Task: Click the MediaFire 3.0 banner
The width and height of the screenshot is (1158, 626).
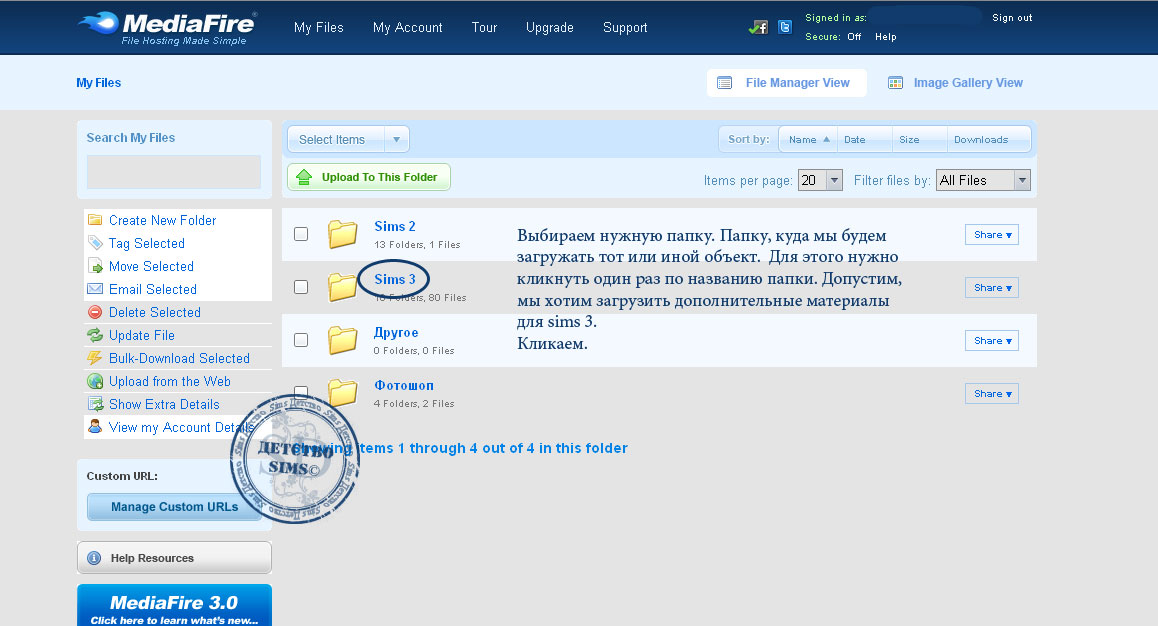Action: (174, 605)
